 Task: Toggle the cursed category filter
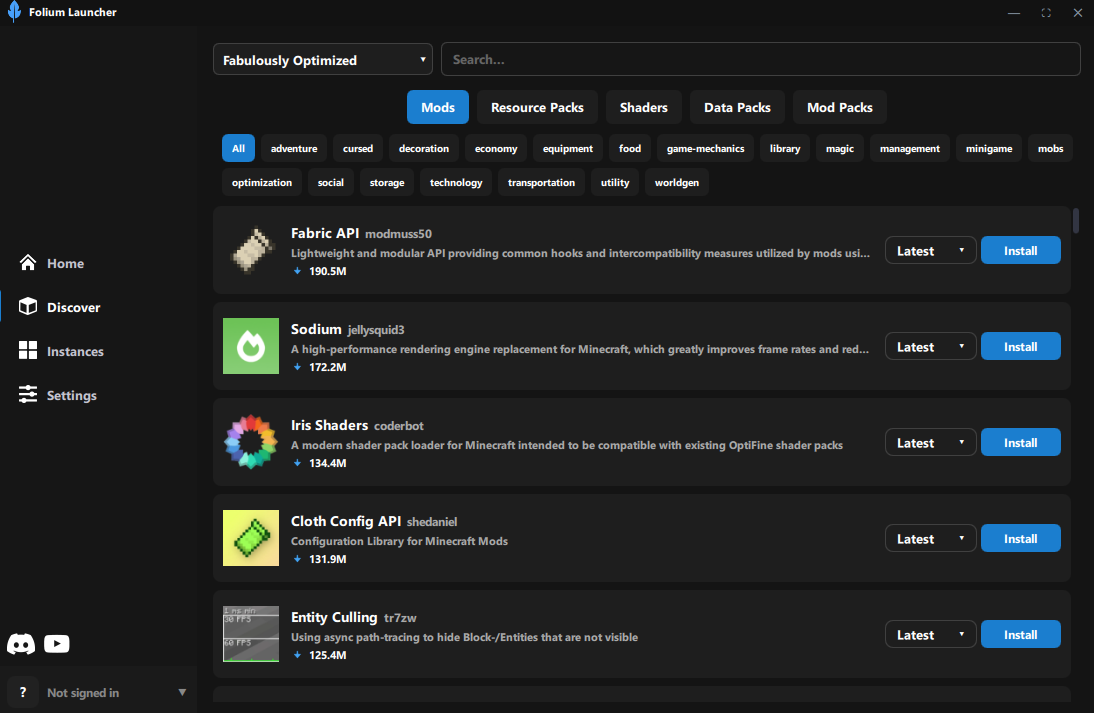pos(358,149)
